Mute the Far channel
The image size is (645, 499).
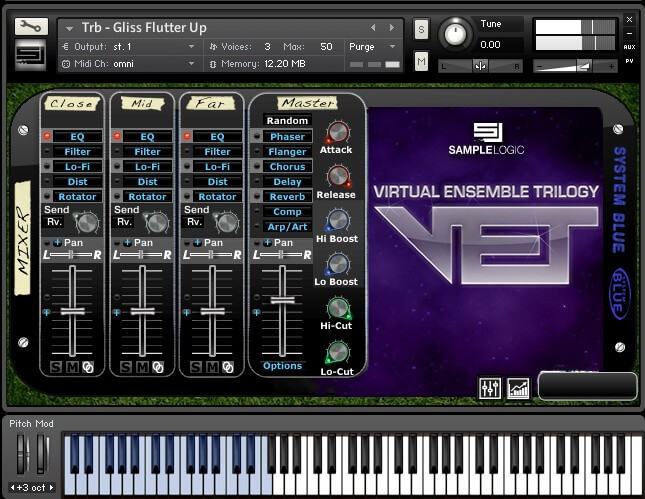point(212,367)
